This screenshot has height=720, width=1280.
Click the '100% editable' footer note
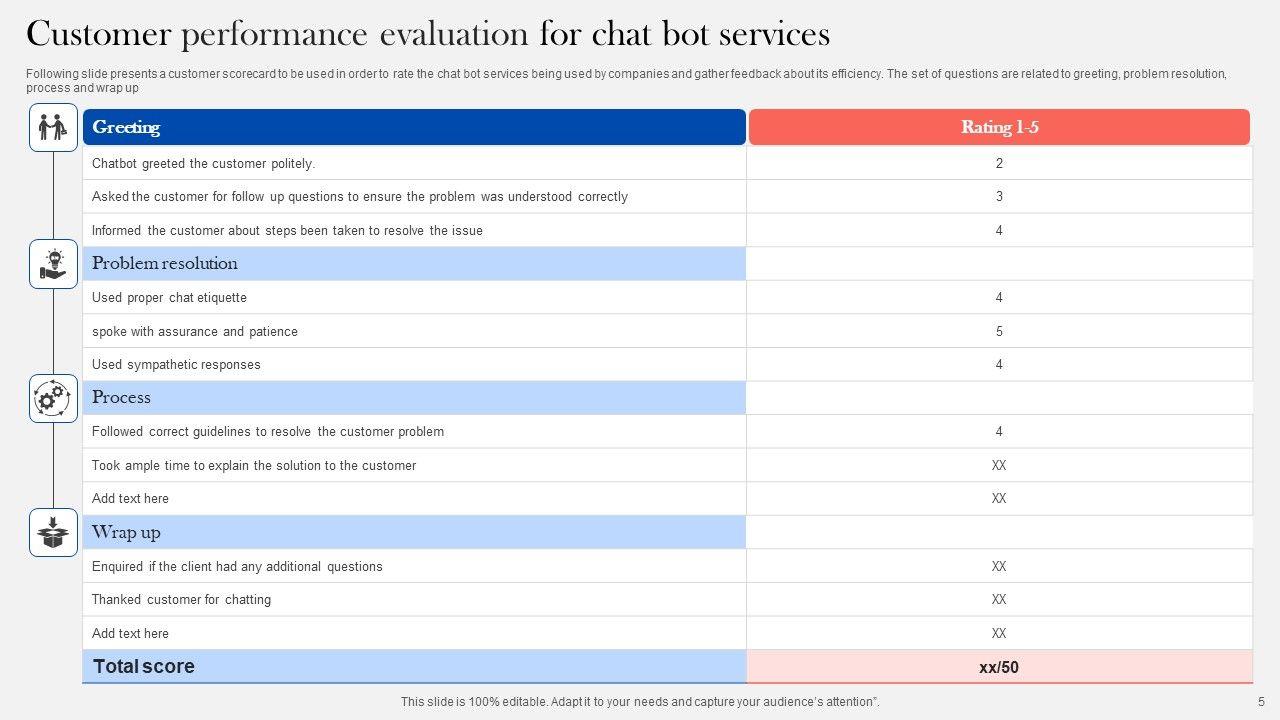(640, 702)
